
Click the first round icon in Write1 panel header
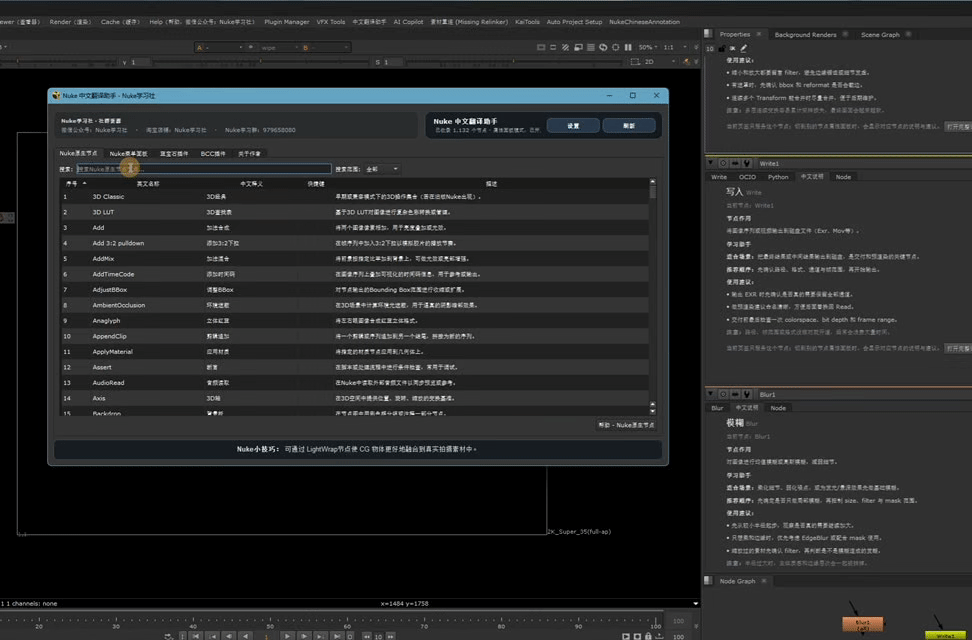tap(723, 164)
